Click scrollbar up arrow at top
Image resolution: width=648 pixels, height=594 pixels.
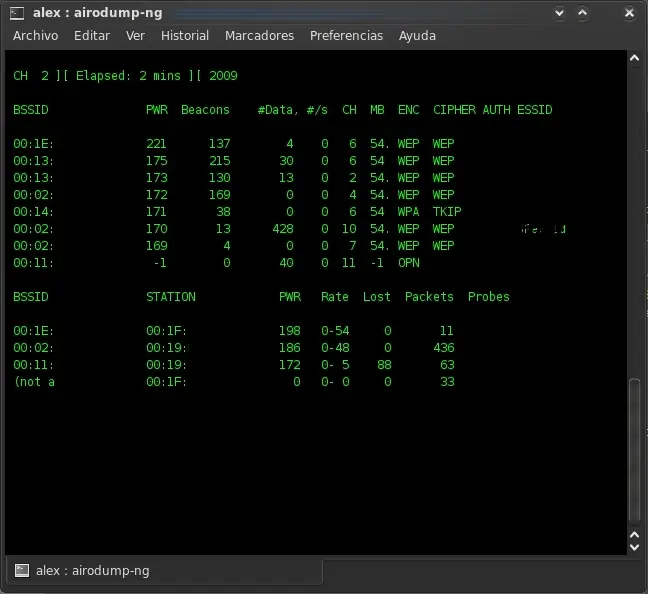(634, 58)
